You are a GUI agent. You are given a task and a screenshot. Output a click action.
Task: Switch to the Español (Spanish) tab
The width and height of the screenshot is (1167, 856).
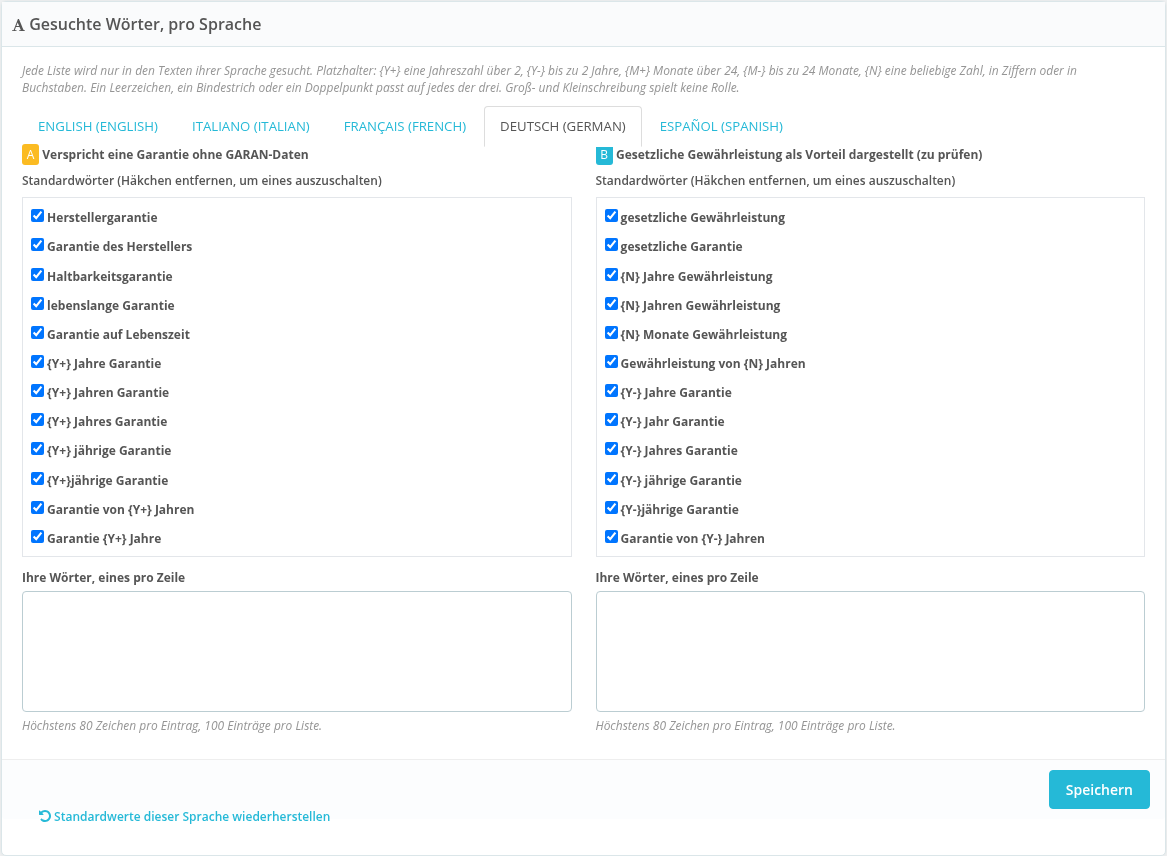(721, 127)
